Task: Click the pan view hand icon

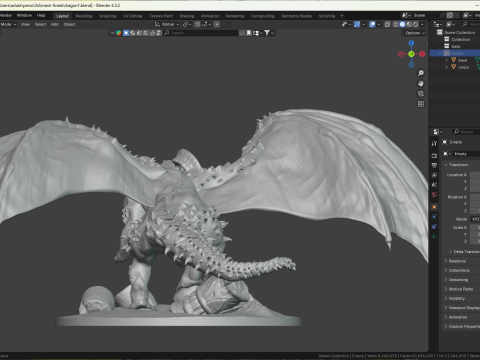Action: pyautogui.click(x=421, y=83)
